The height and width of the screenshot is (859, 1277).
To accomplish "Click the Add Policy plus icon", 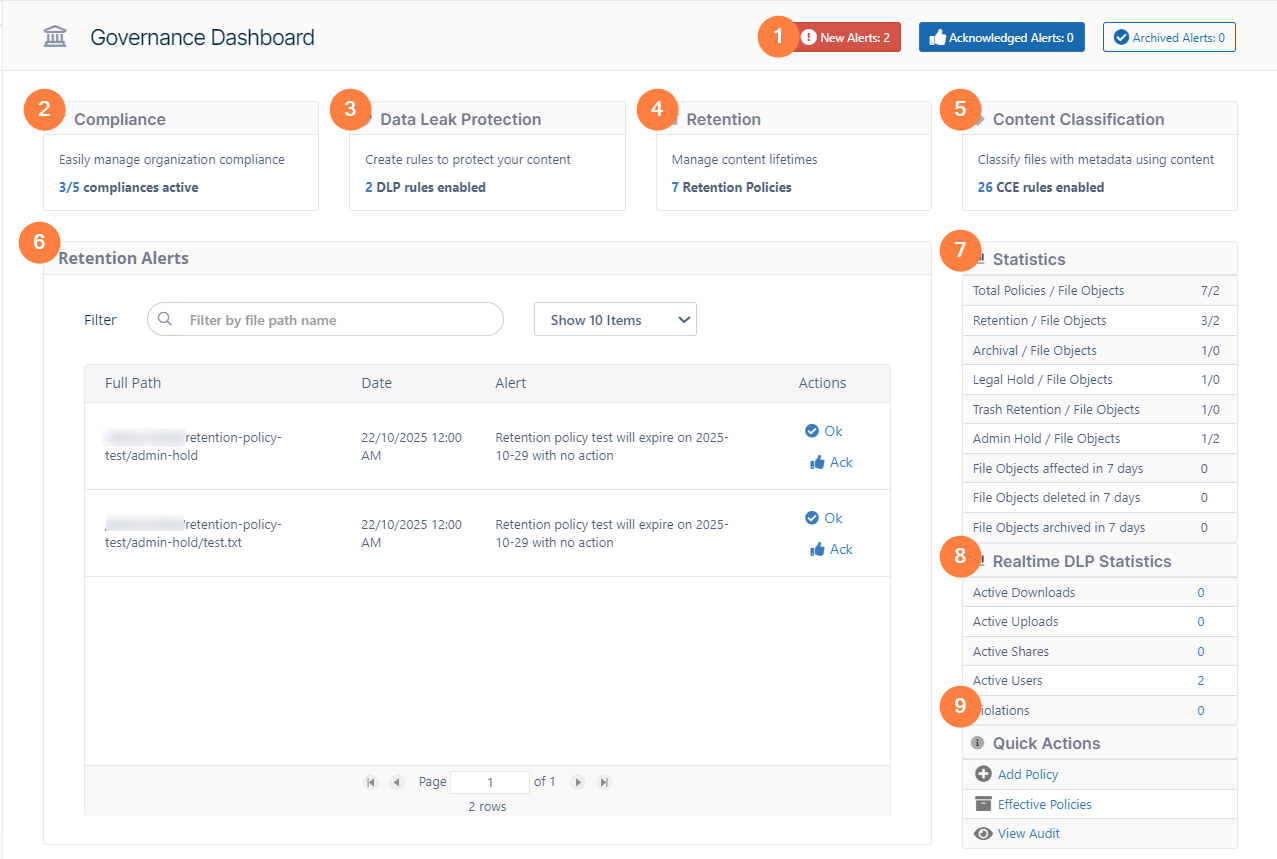I will pyautogui.click(x=983, y=774).
